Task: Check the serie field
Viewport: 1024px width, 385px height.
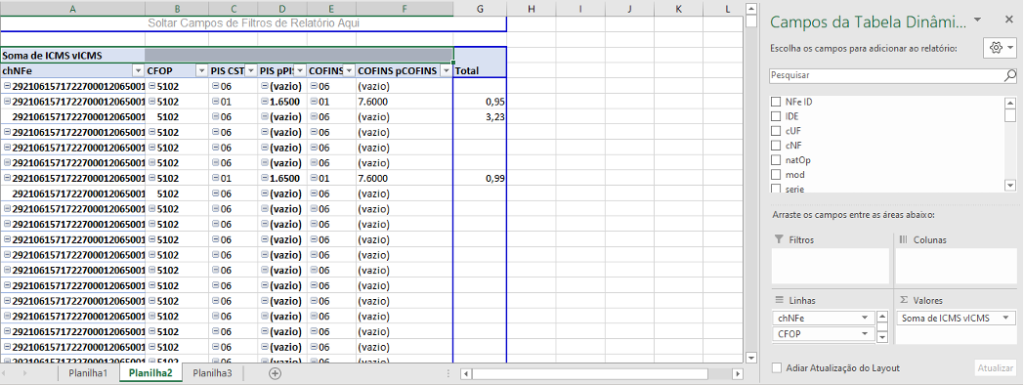Action: tap(776, 189)
